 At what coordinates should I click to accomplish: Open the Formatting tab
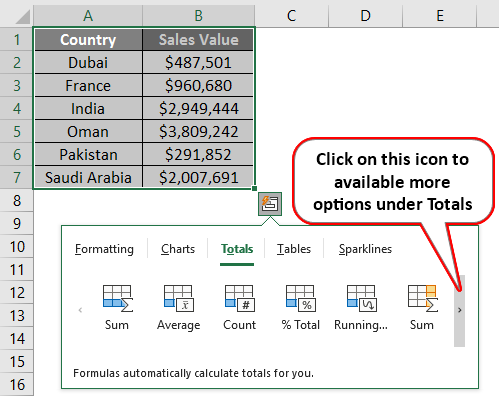(x=104, y=249)
